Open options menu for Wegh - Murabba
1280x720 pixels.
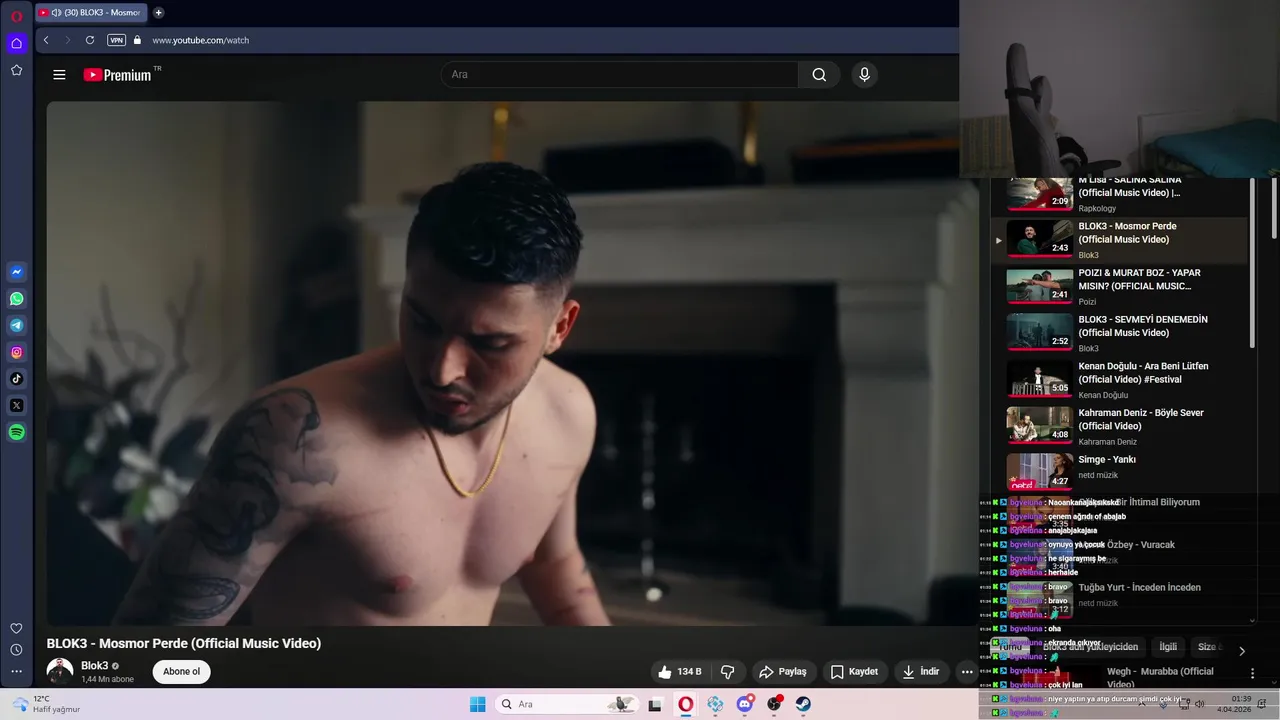pyautogui.click(x=1252, y=674)
